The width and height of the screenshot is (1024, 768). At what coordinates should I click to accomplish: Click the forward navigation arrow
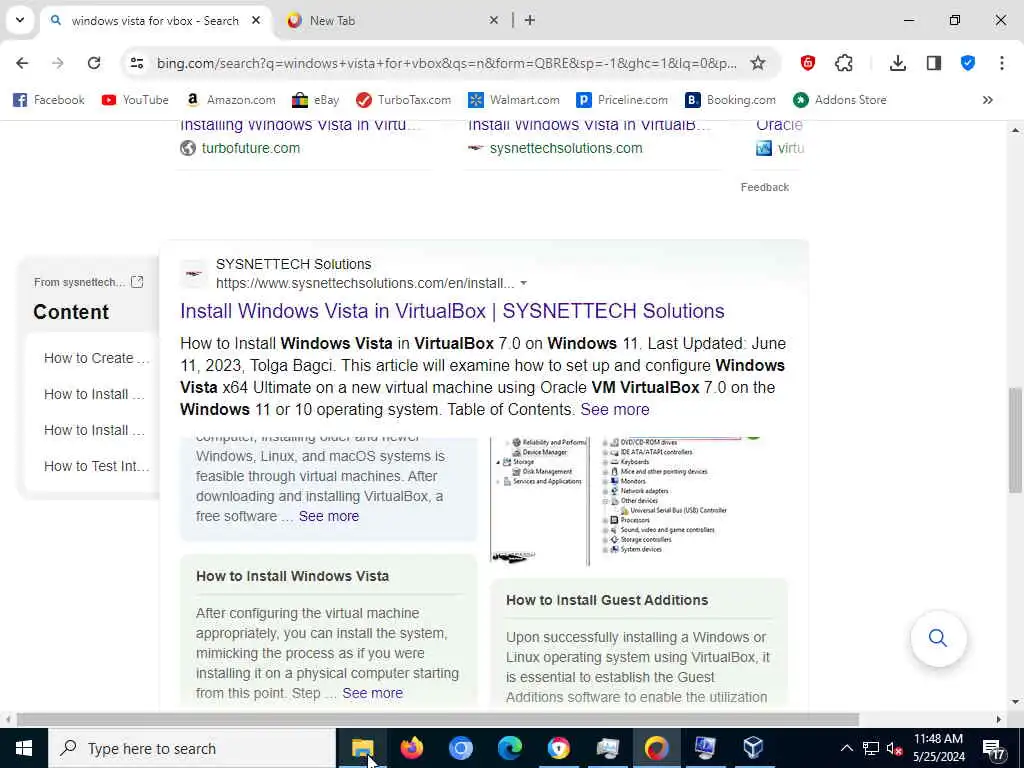pyautogui.click(x=57, y=63)
